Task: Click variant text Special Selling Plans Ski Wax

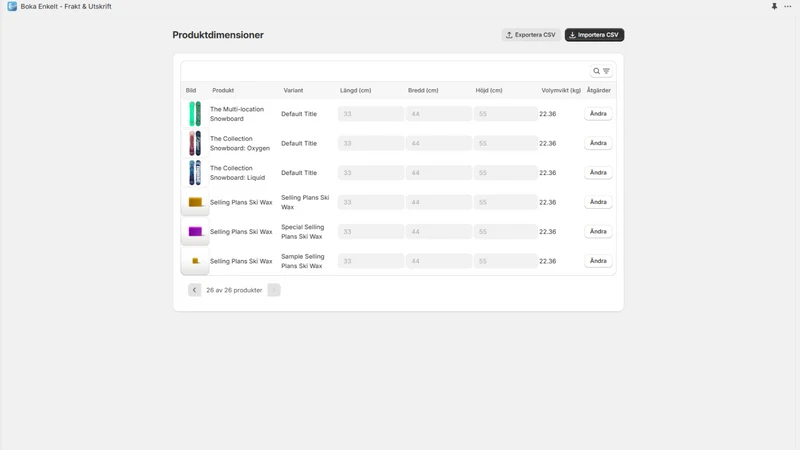Action: pyautogui.click(x=303, y=232)
